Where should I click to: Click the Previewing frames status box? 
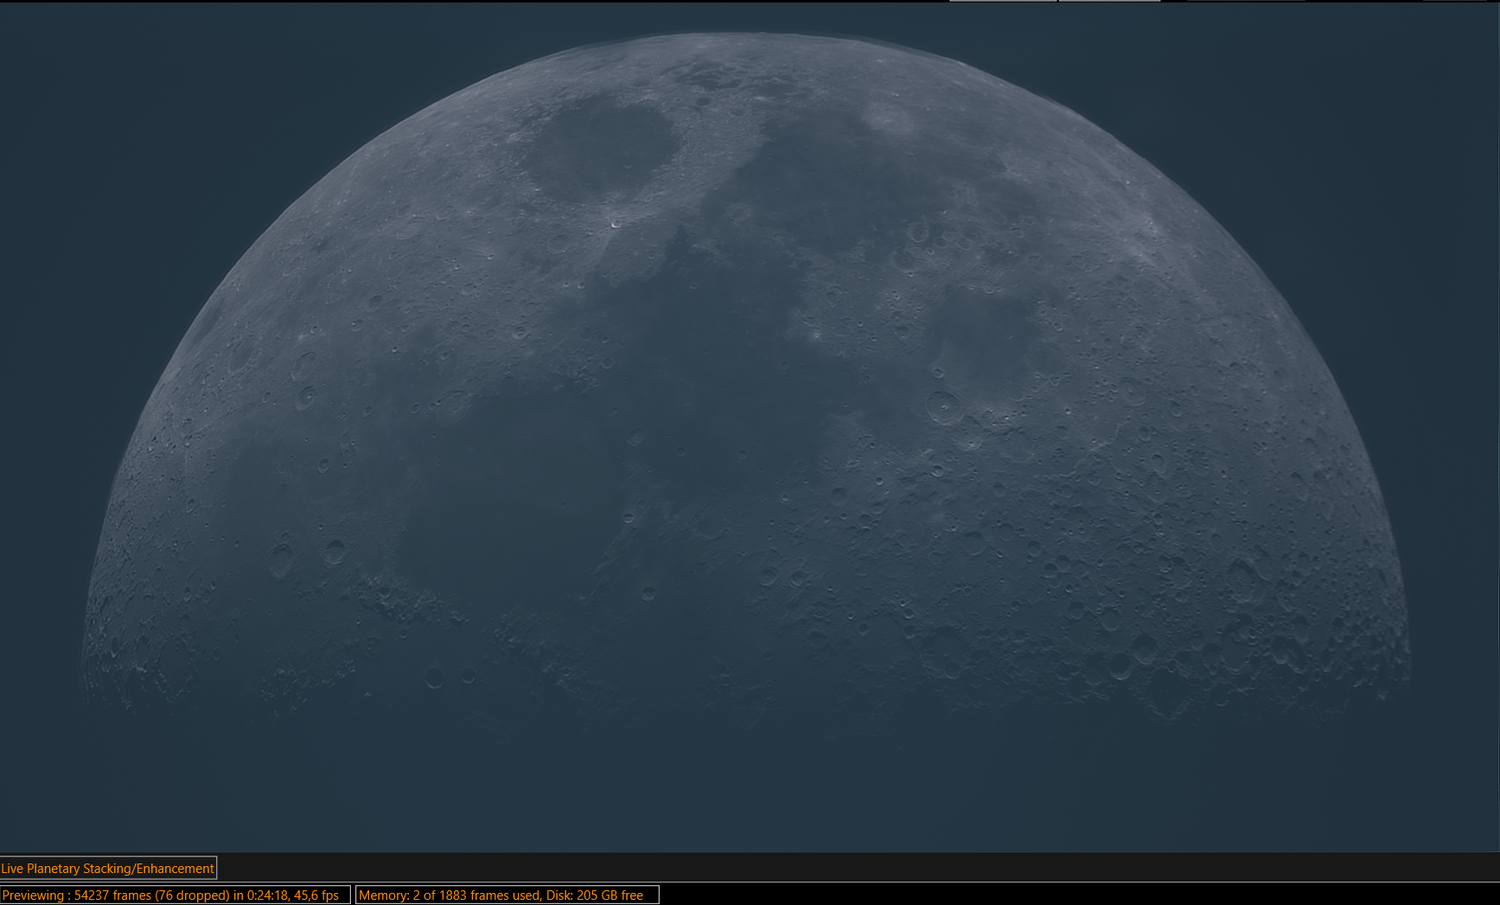tap(175, 895)
